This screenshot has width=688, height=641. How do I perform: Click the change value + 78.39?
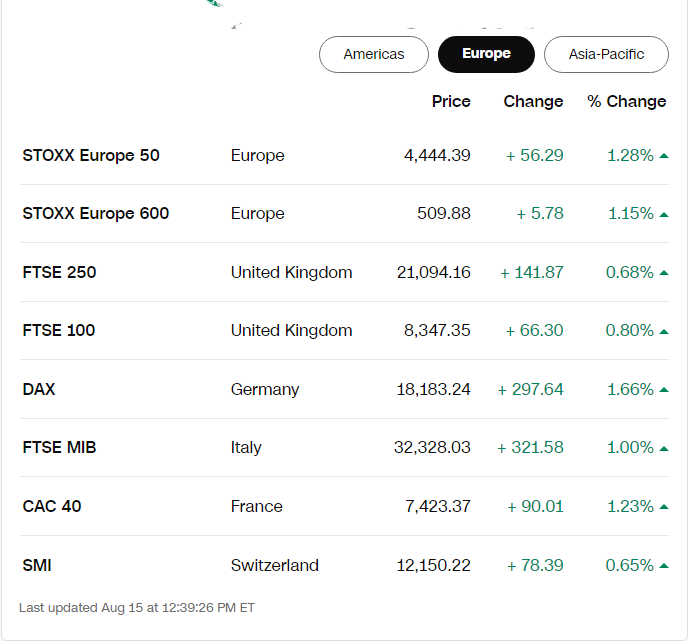point(535,565)
